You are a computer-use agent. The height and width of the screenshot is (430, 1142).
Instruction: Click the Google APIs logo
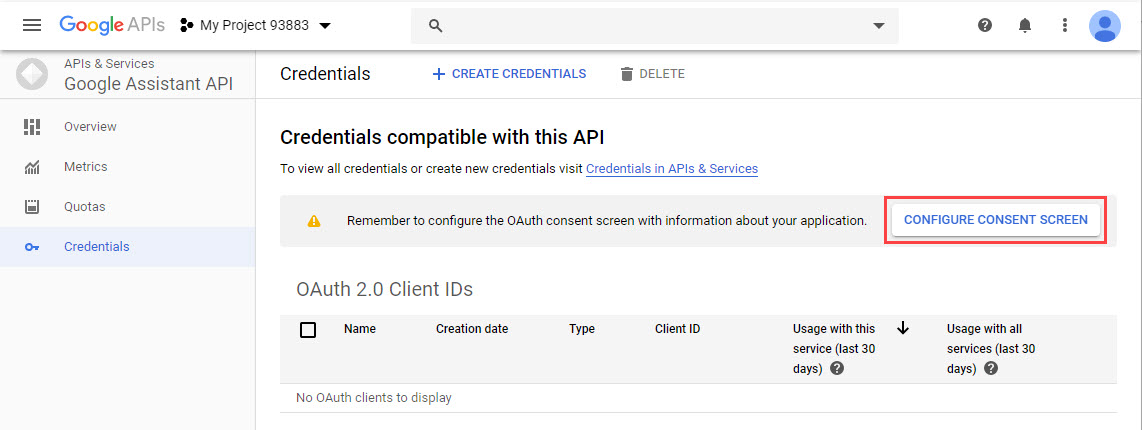pyautogui.click(x=113, y=26)
